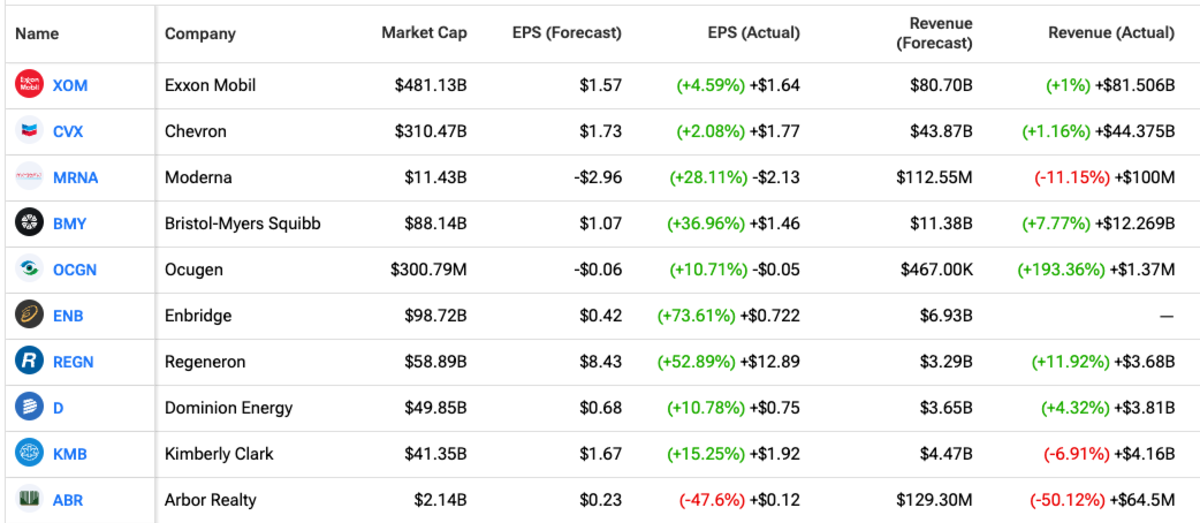This screenshot has width=1200, height=523.
Task: Click the Company column header
Action: tap(200, 34)
